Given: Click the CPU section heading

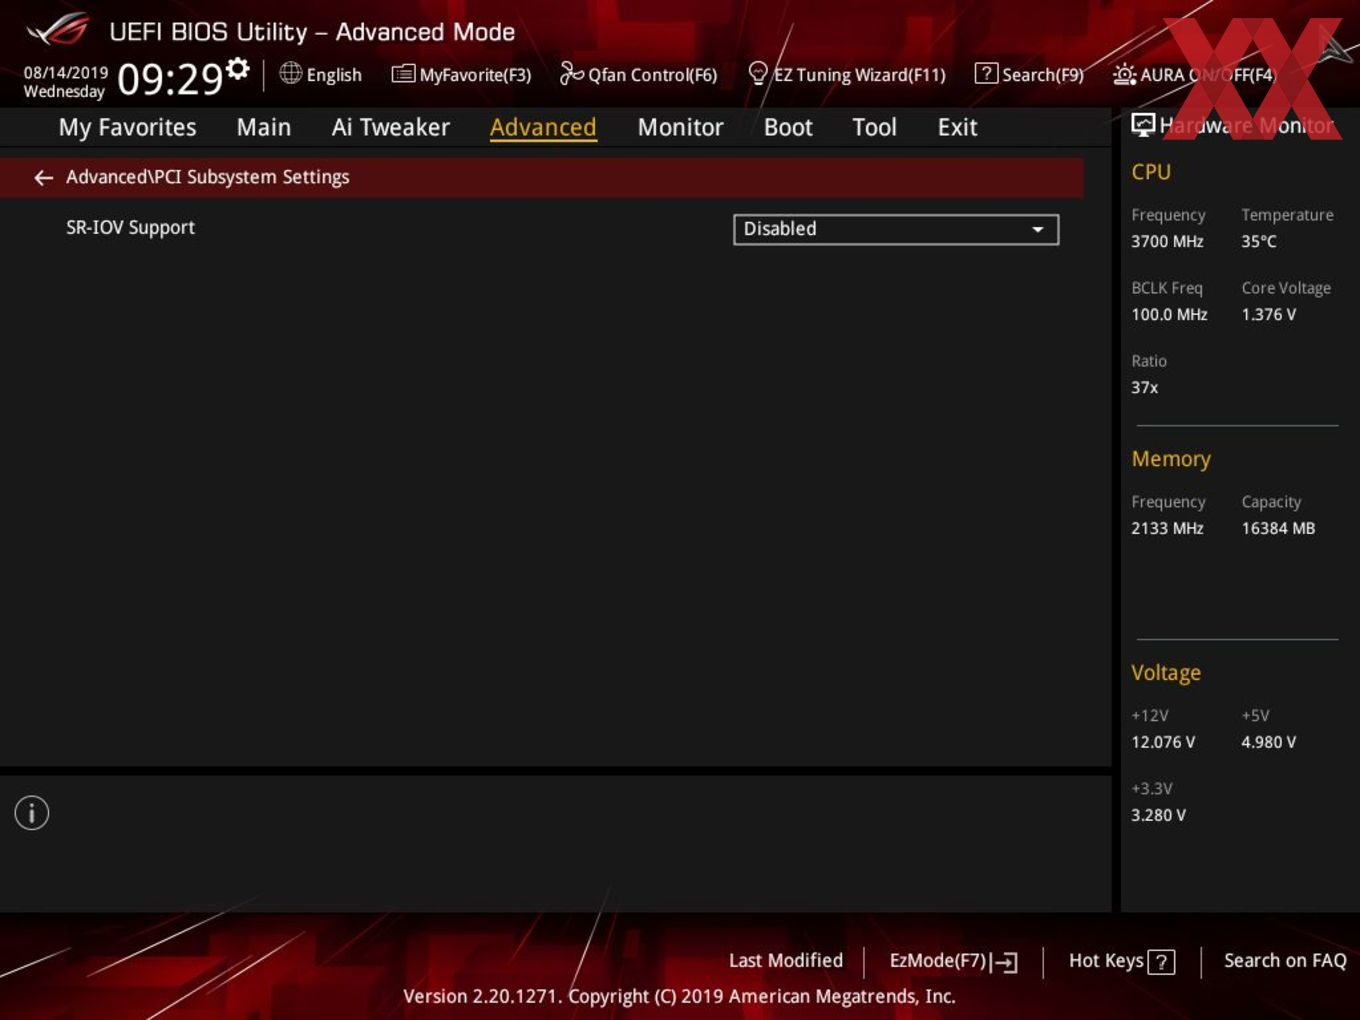Looking at the screenshot, I should (1151, 172).
